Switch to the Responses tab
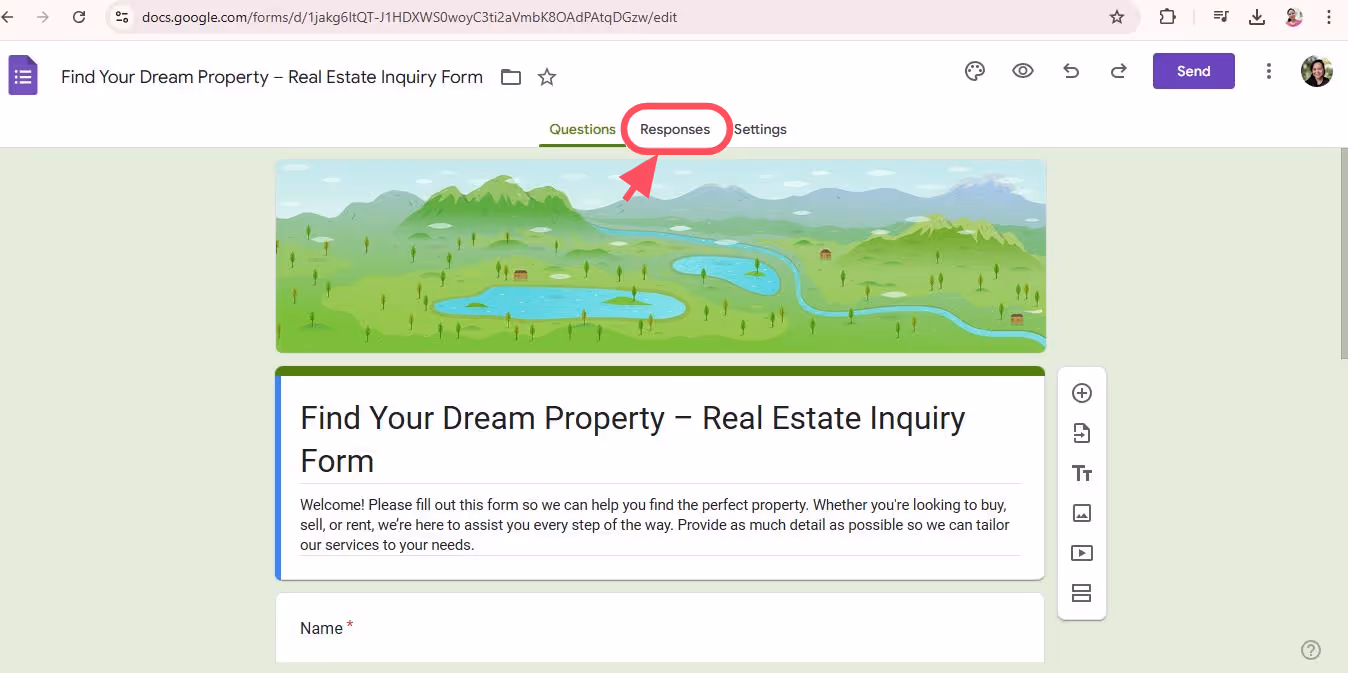 click(x=675, y=129)
